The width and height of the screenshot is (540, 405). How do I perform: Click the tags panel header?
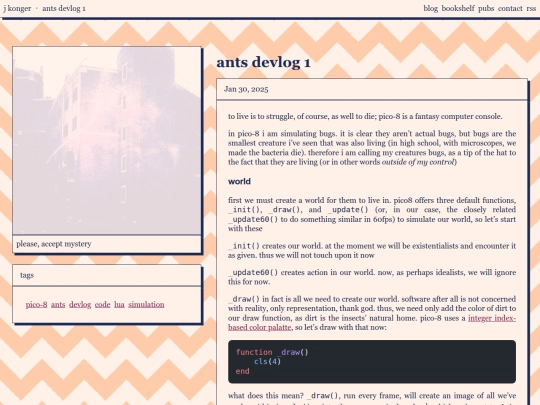(107, 275)
